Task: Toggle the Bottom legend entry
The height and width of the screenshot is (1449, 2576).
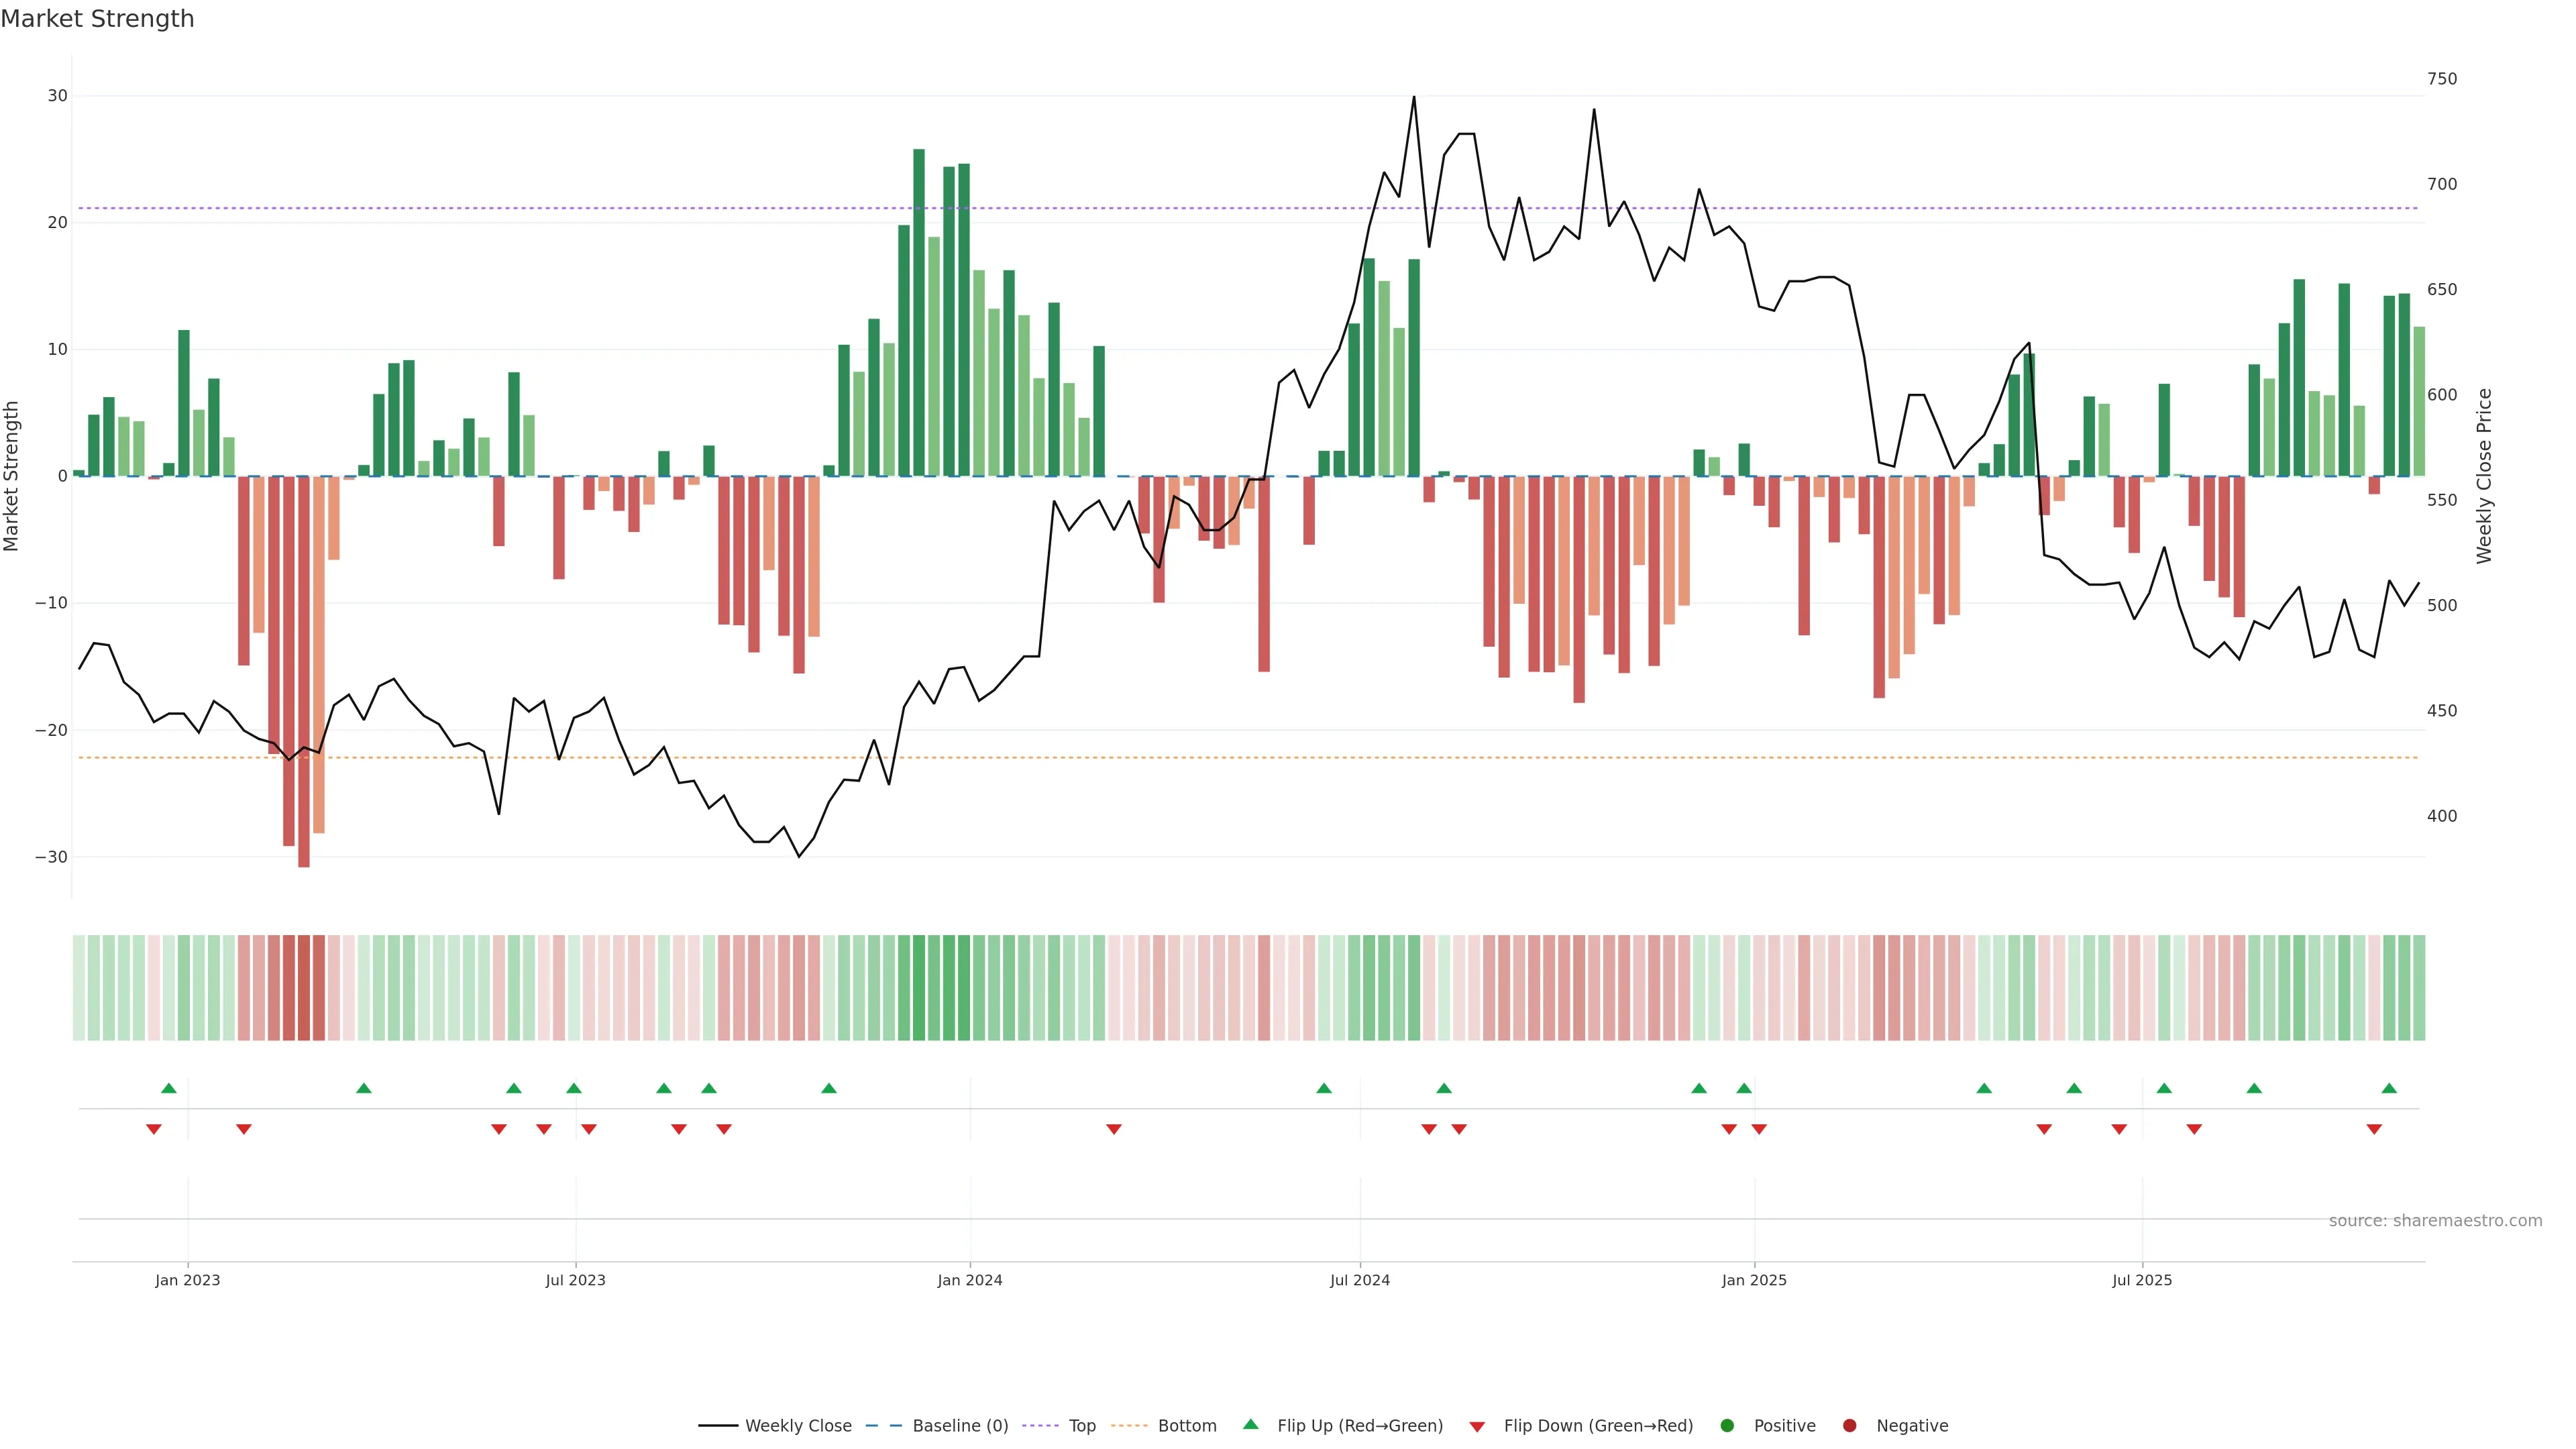Action: pos(1187,1425)
